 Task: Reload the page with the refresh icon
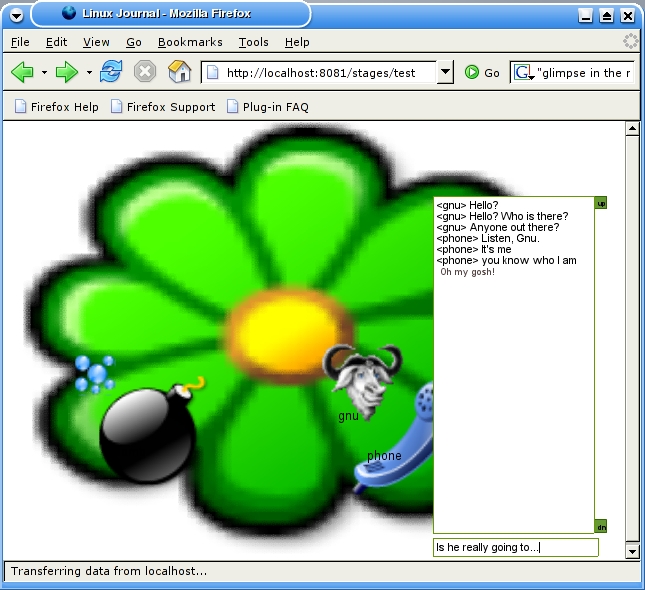[x=110, y=72]
